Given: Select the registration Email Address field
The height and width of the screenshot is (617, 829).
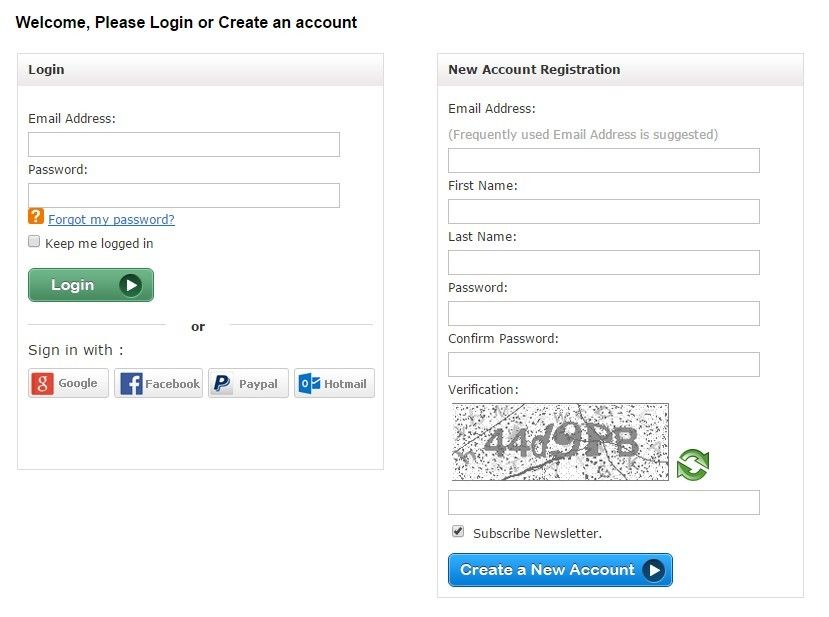Looking at the screenshot, I should click(x=603, y=161).
